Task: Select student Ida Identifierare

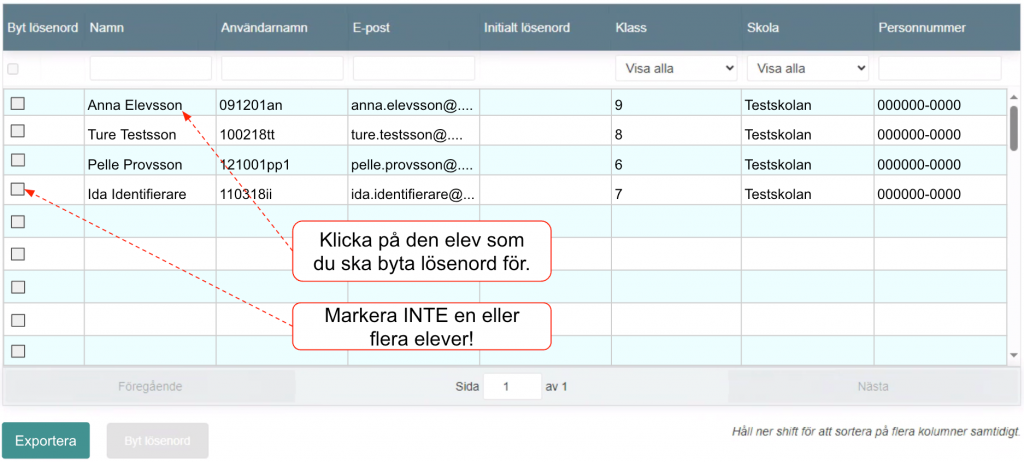Action: (x=137, y=194)
